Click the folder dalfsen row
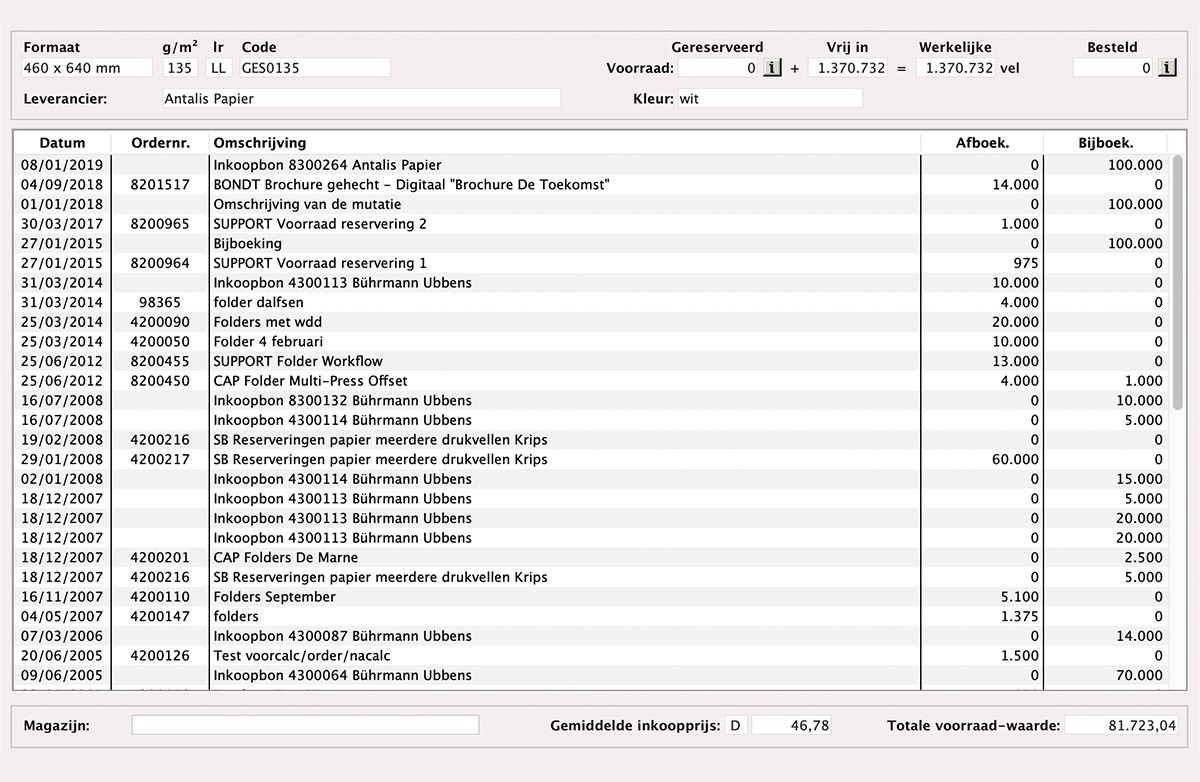 (591, 302)
